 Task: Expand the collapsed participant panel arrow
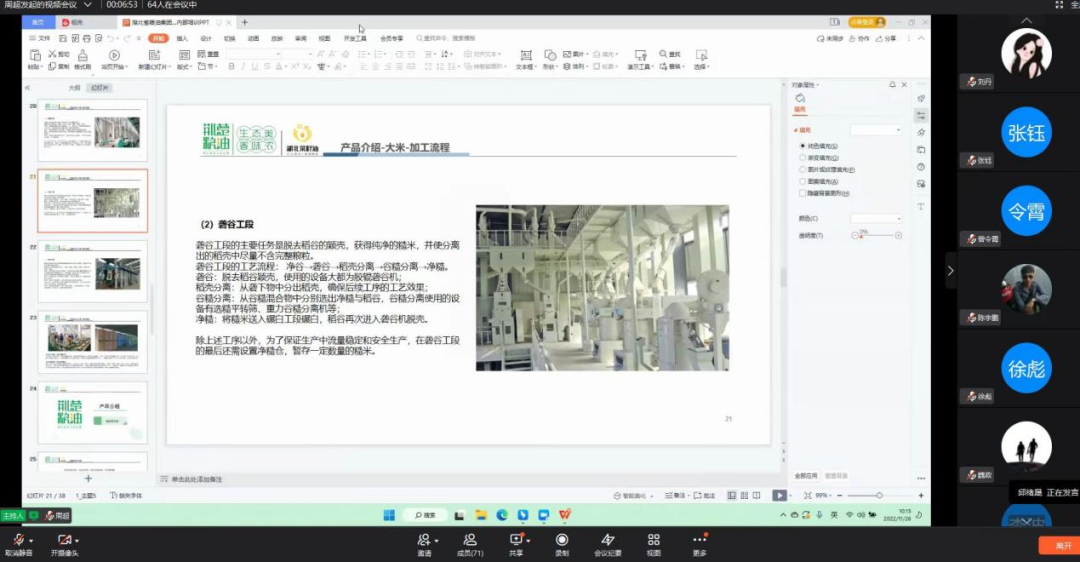(x=950, y=270)
